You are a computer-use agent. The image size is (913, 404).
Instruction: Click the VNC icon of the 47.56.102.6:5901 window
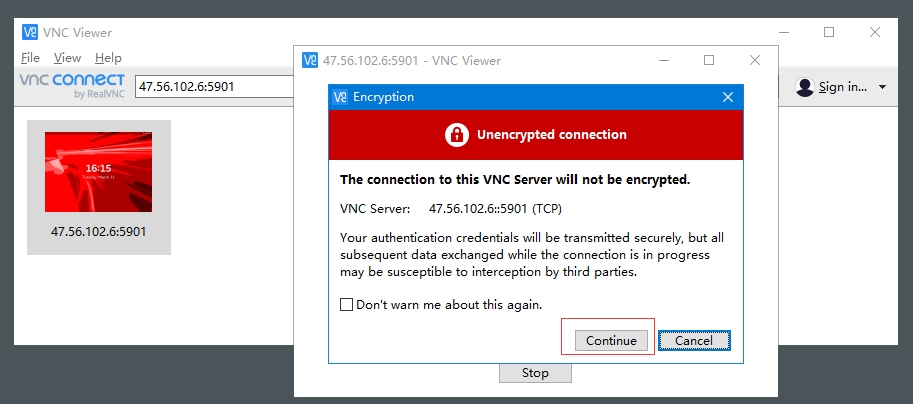pyautogui.click(x=310, y=61)
